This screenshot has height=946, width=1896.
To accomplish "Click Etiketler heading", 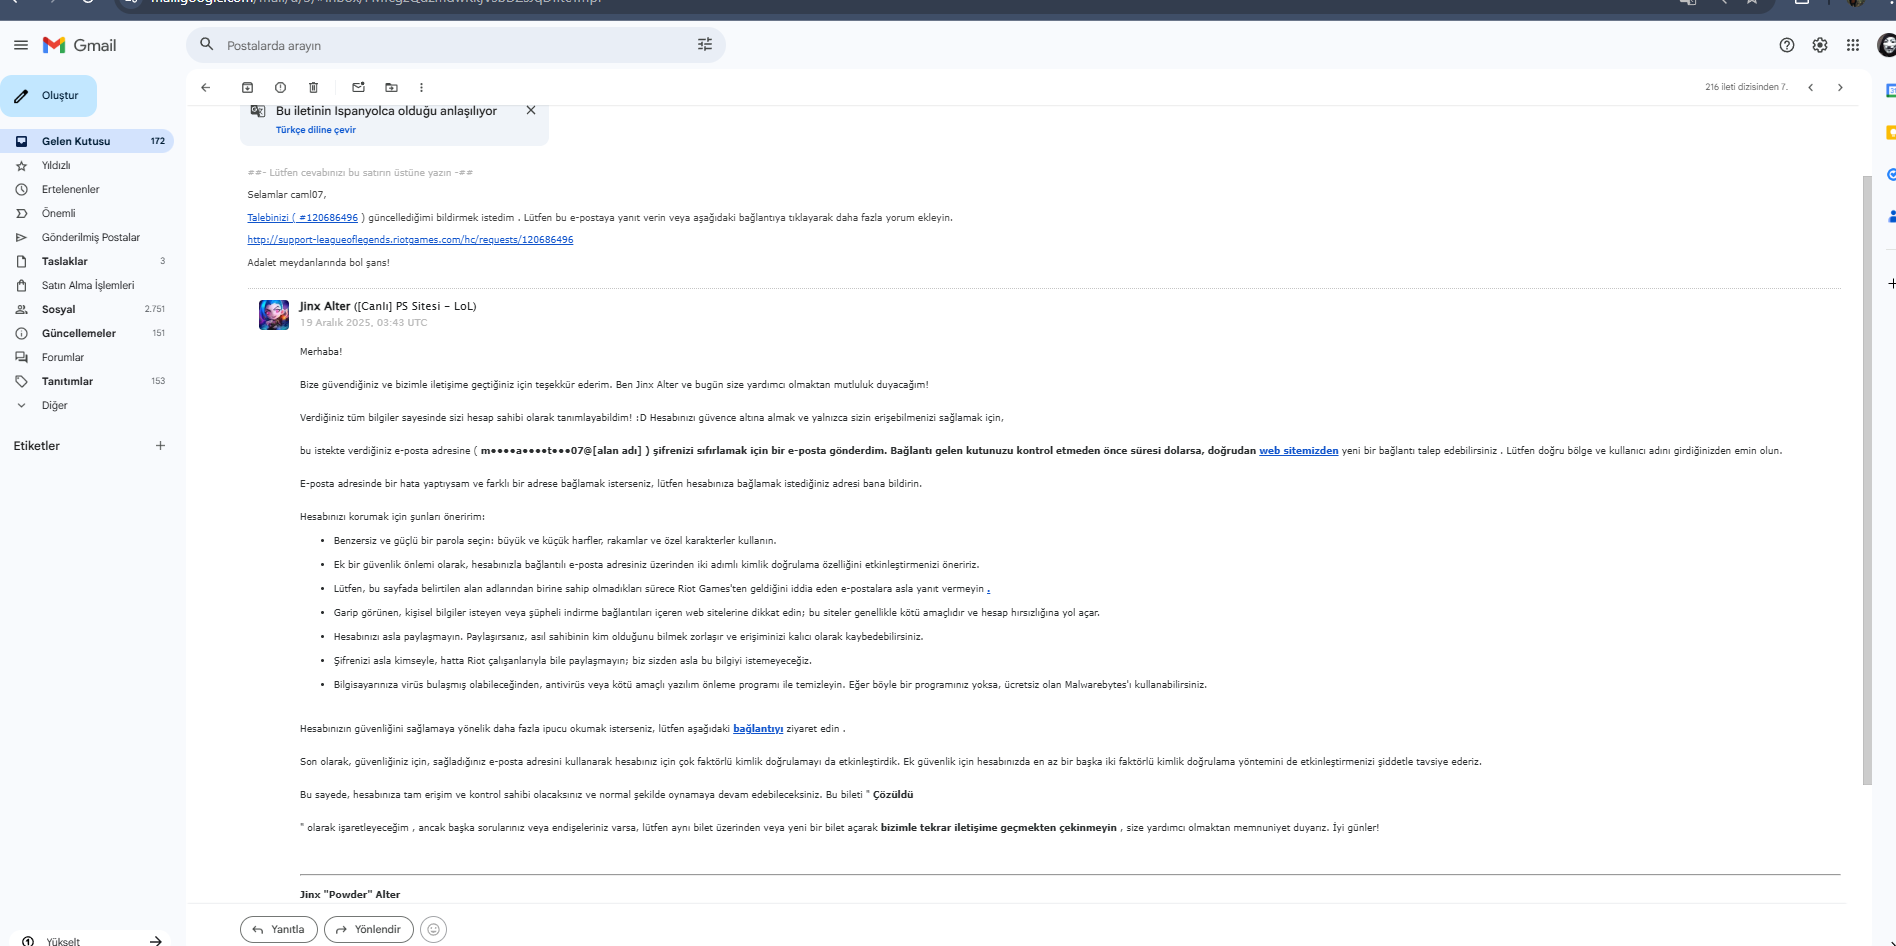I will pos(37,446).
